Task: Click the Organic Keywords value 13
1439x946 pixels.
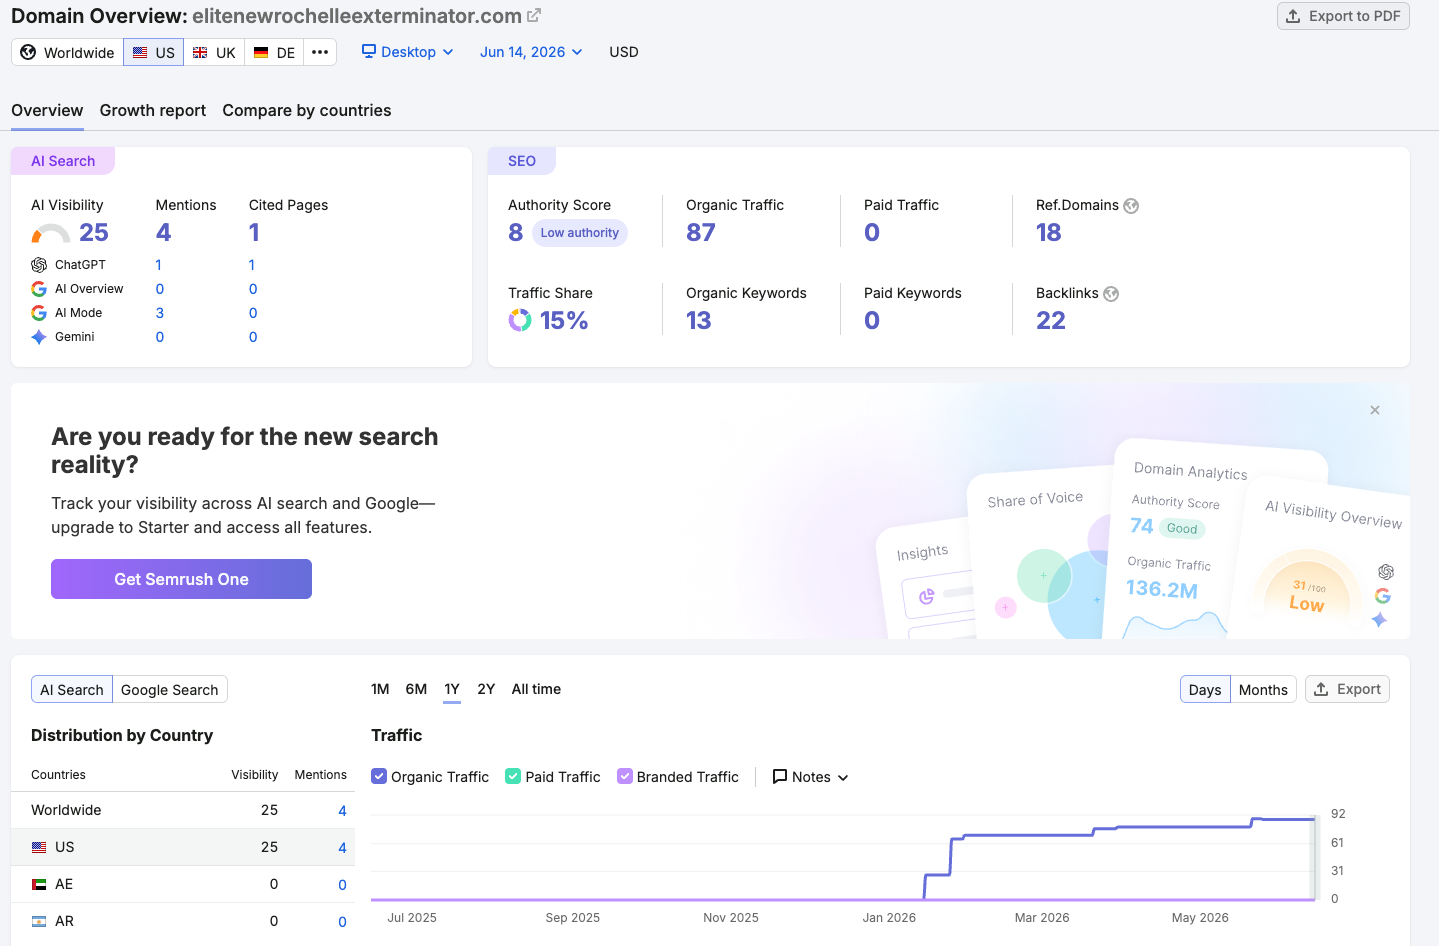Action: (699, 320)
